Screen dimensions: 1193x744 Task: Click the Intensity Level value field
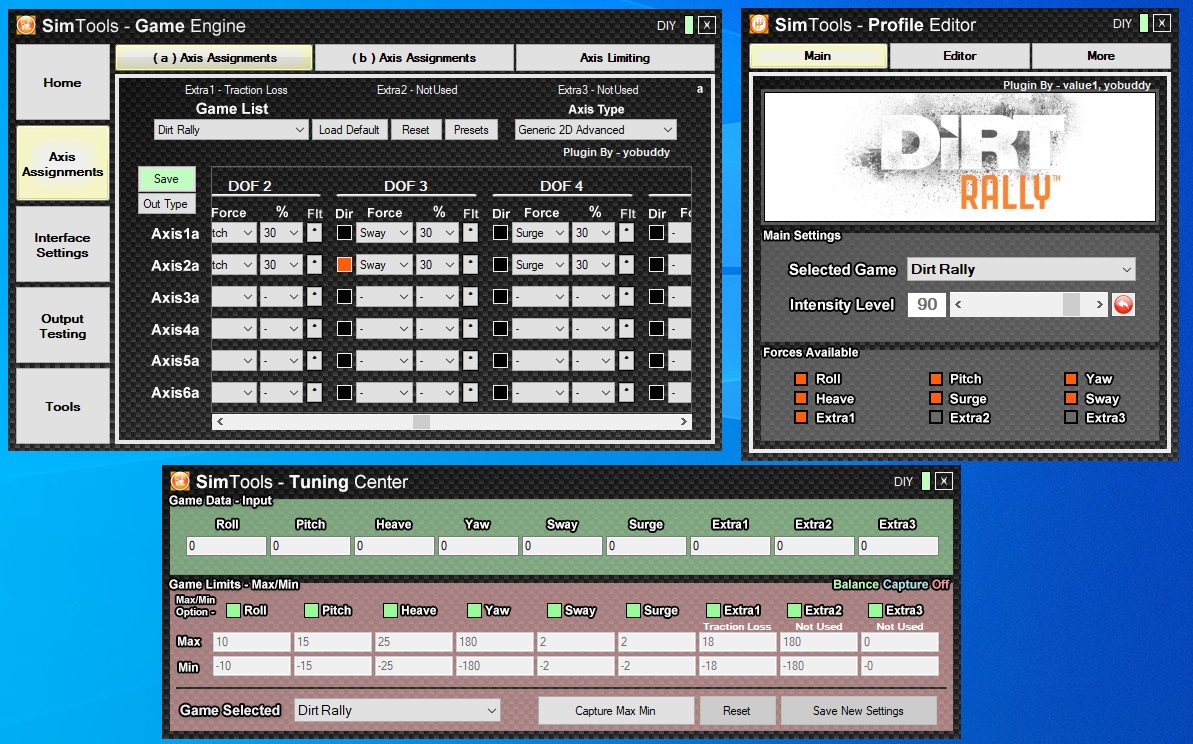pyautogui.click(x=927, y=304)
